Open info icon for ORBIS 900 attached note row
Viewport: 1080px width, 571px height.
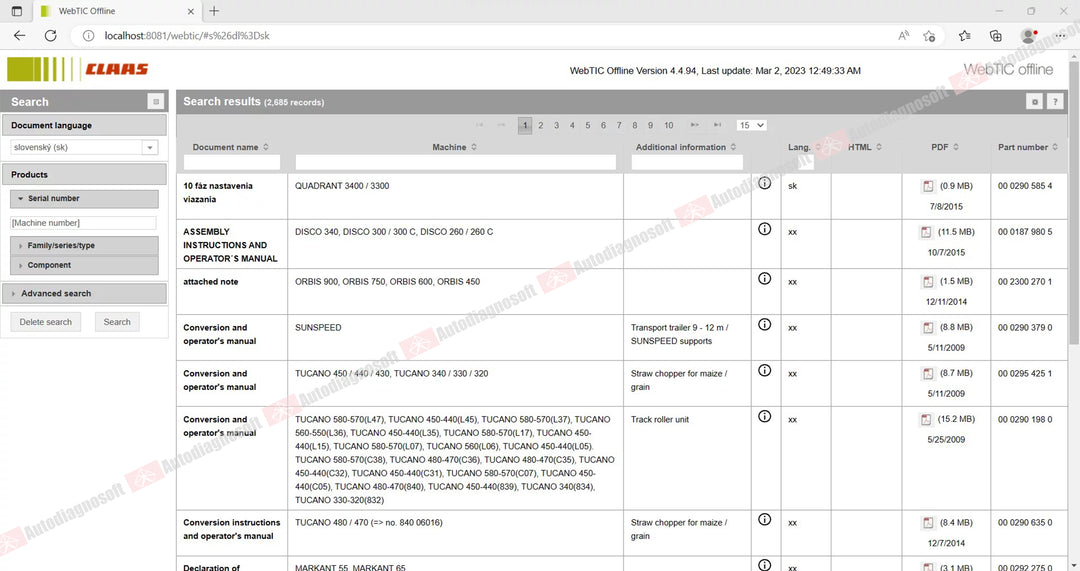[765, 279]
